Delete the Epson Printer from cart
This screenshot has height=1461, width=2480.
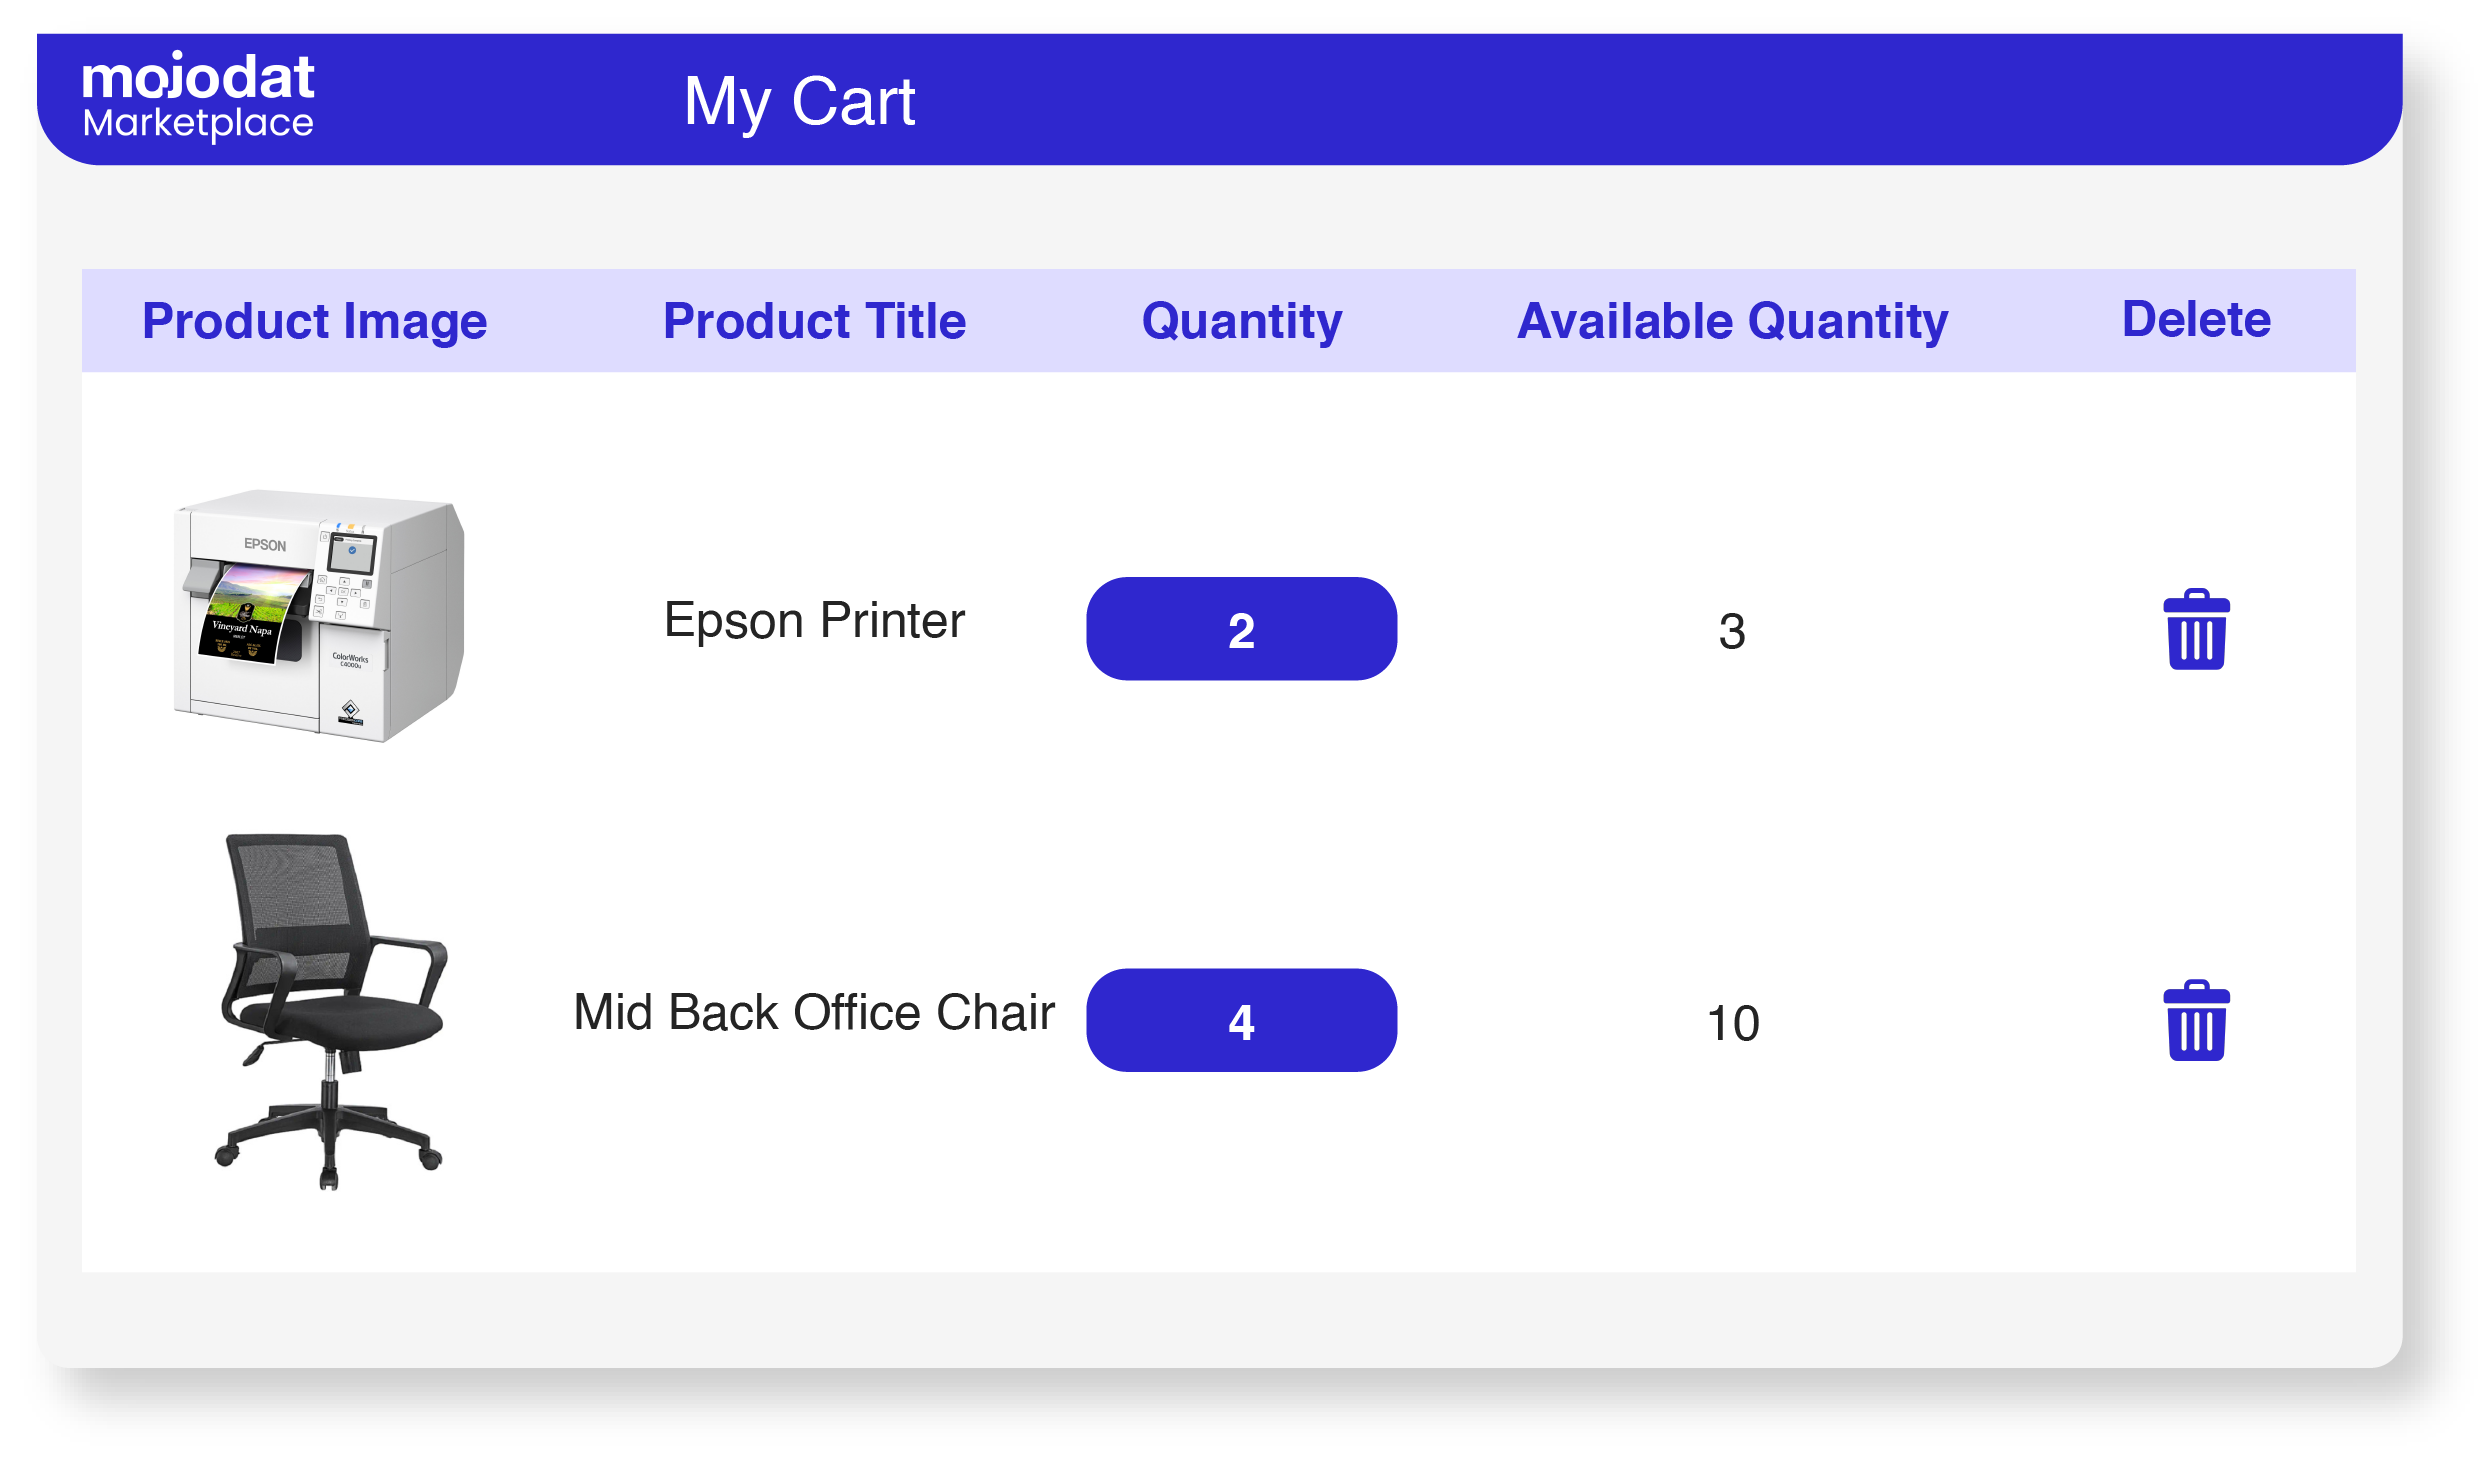[x=2195, y=629]
